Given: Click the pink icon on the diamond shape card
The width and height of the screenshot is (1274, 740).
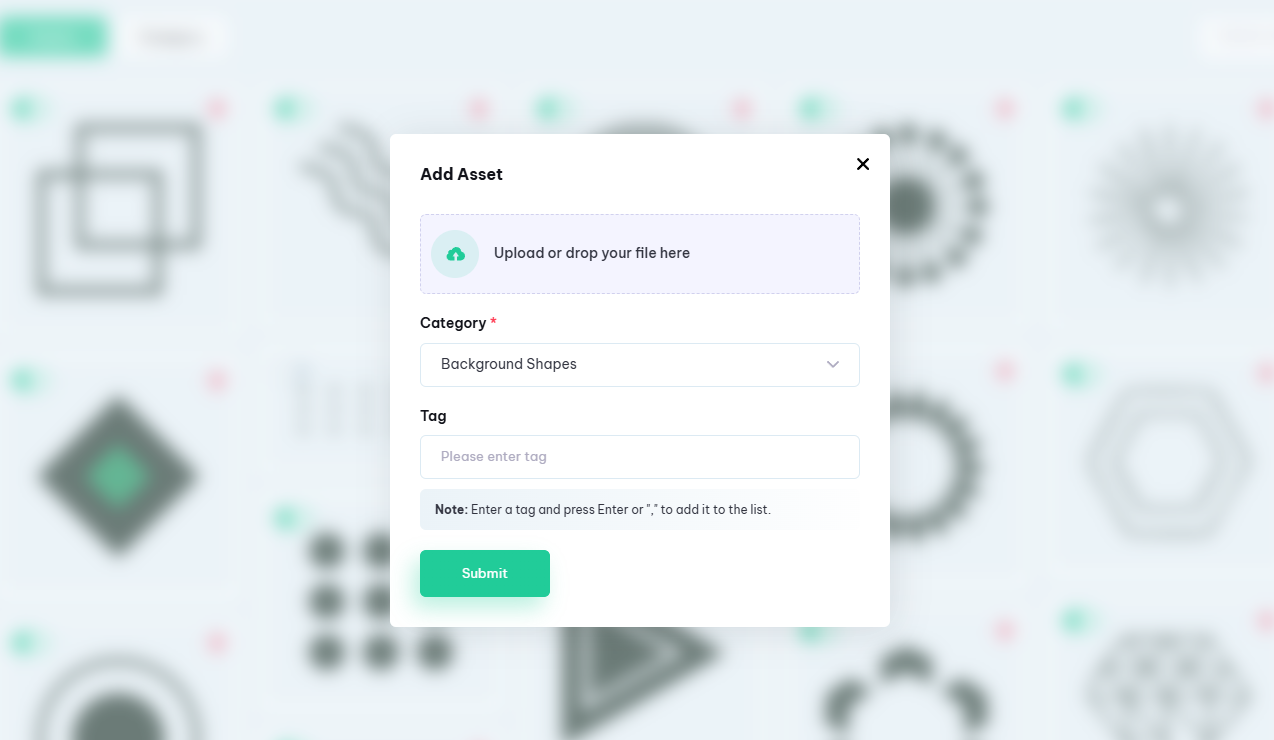Looking at the screenshot, I should click(x=216, y=380).
